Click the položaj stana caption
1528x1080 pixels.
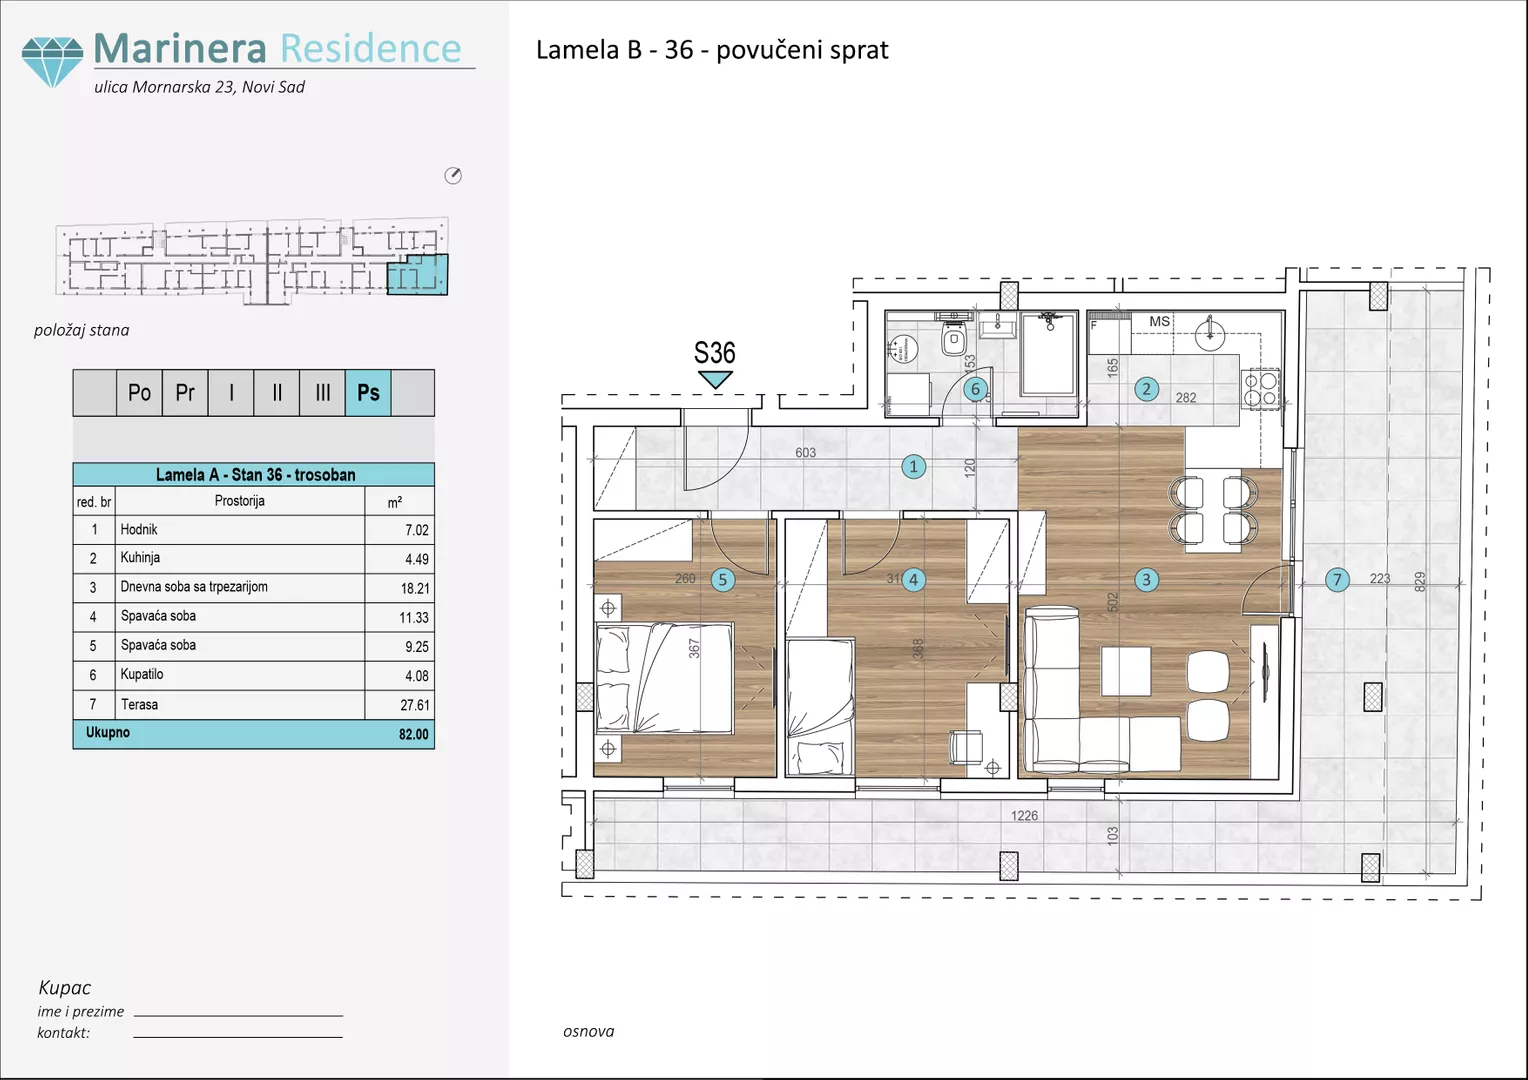[81, 330]
